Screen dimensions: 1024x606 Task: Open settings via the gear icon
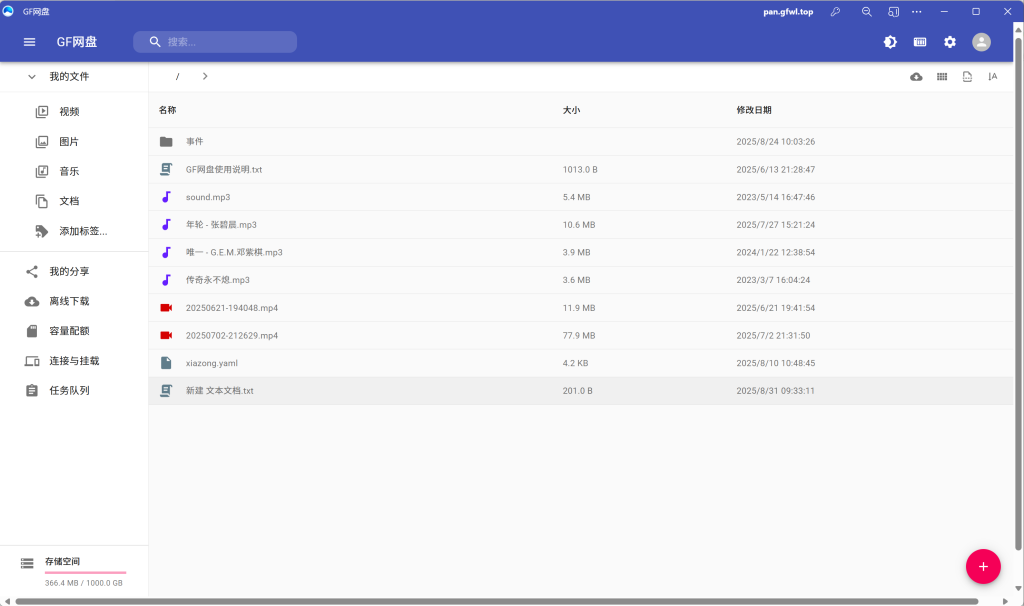(x=950, y=42)
